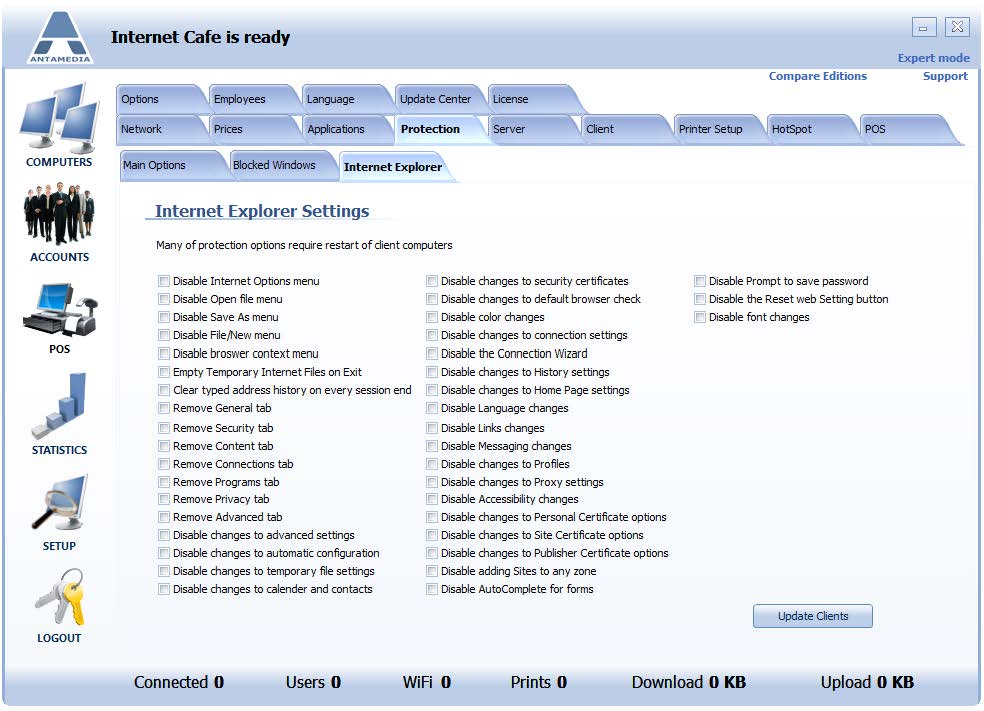
Task: Check Disable broswer context menu
Action: pyautogui.click(x=164, y=354)
